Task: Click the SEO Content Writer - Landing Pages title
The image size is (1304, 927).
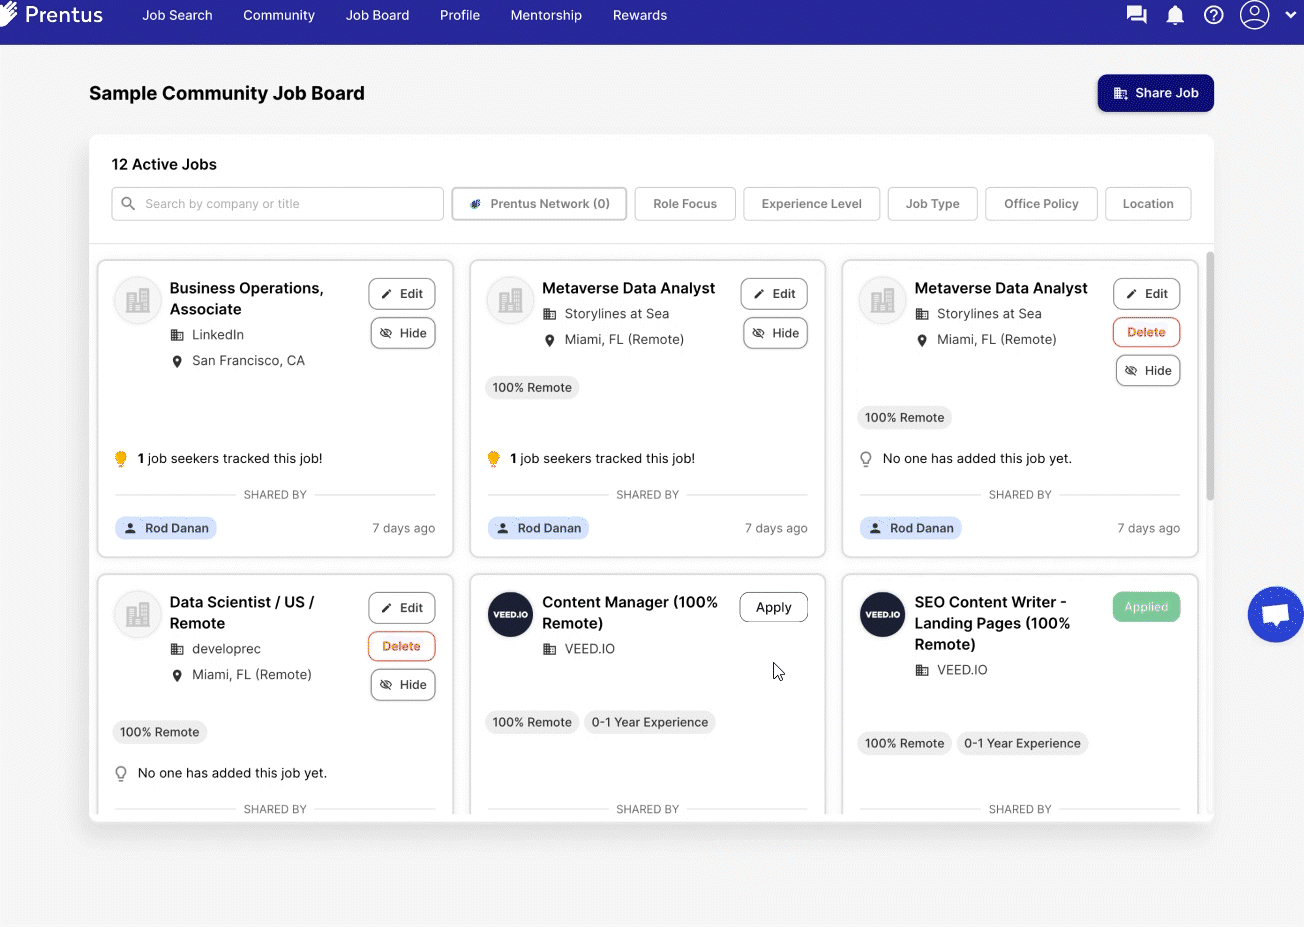Action: point(992,623)
